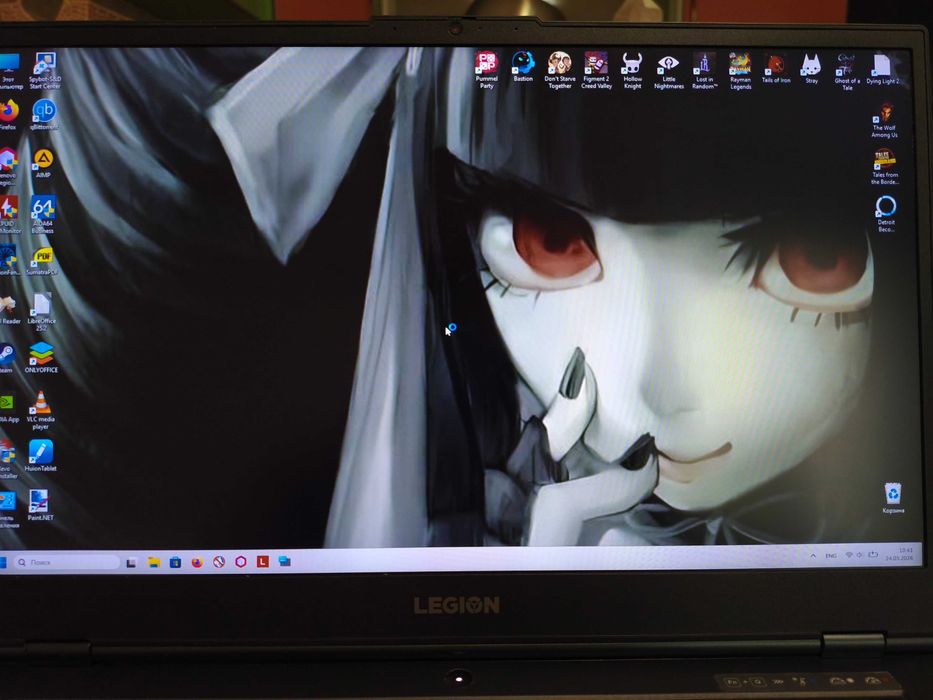Launch VLC media player from the desktop
Viewport: 933px width, 700px height.
tap(40, 410)
